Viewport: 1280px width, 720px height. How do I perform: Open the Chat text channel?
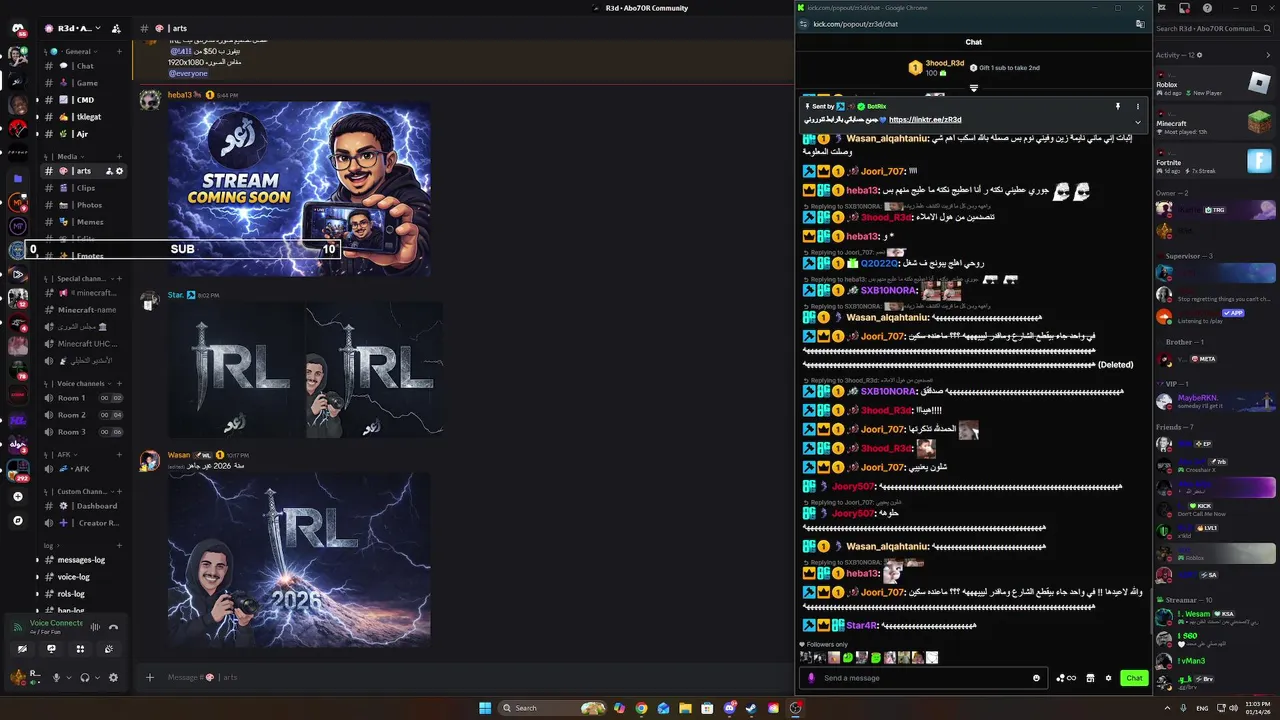click(84, 66)
